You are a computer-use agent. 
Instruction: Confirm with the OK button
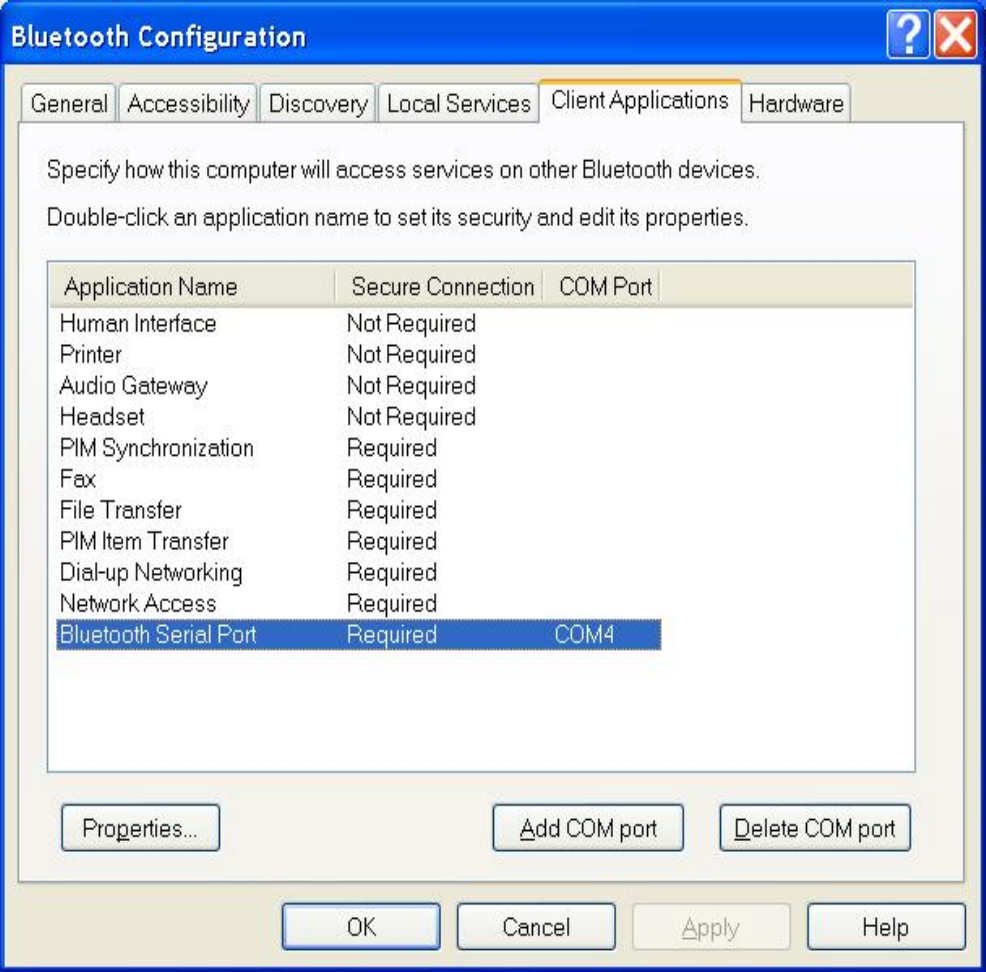[361, 927]
